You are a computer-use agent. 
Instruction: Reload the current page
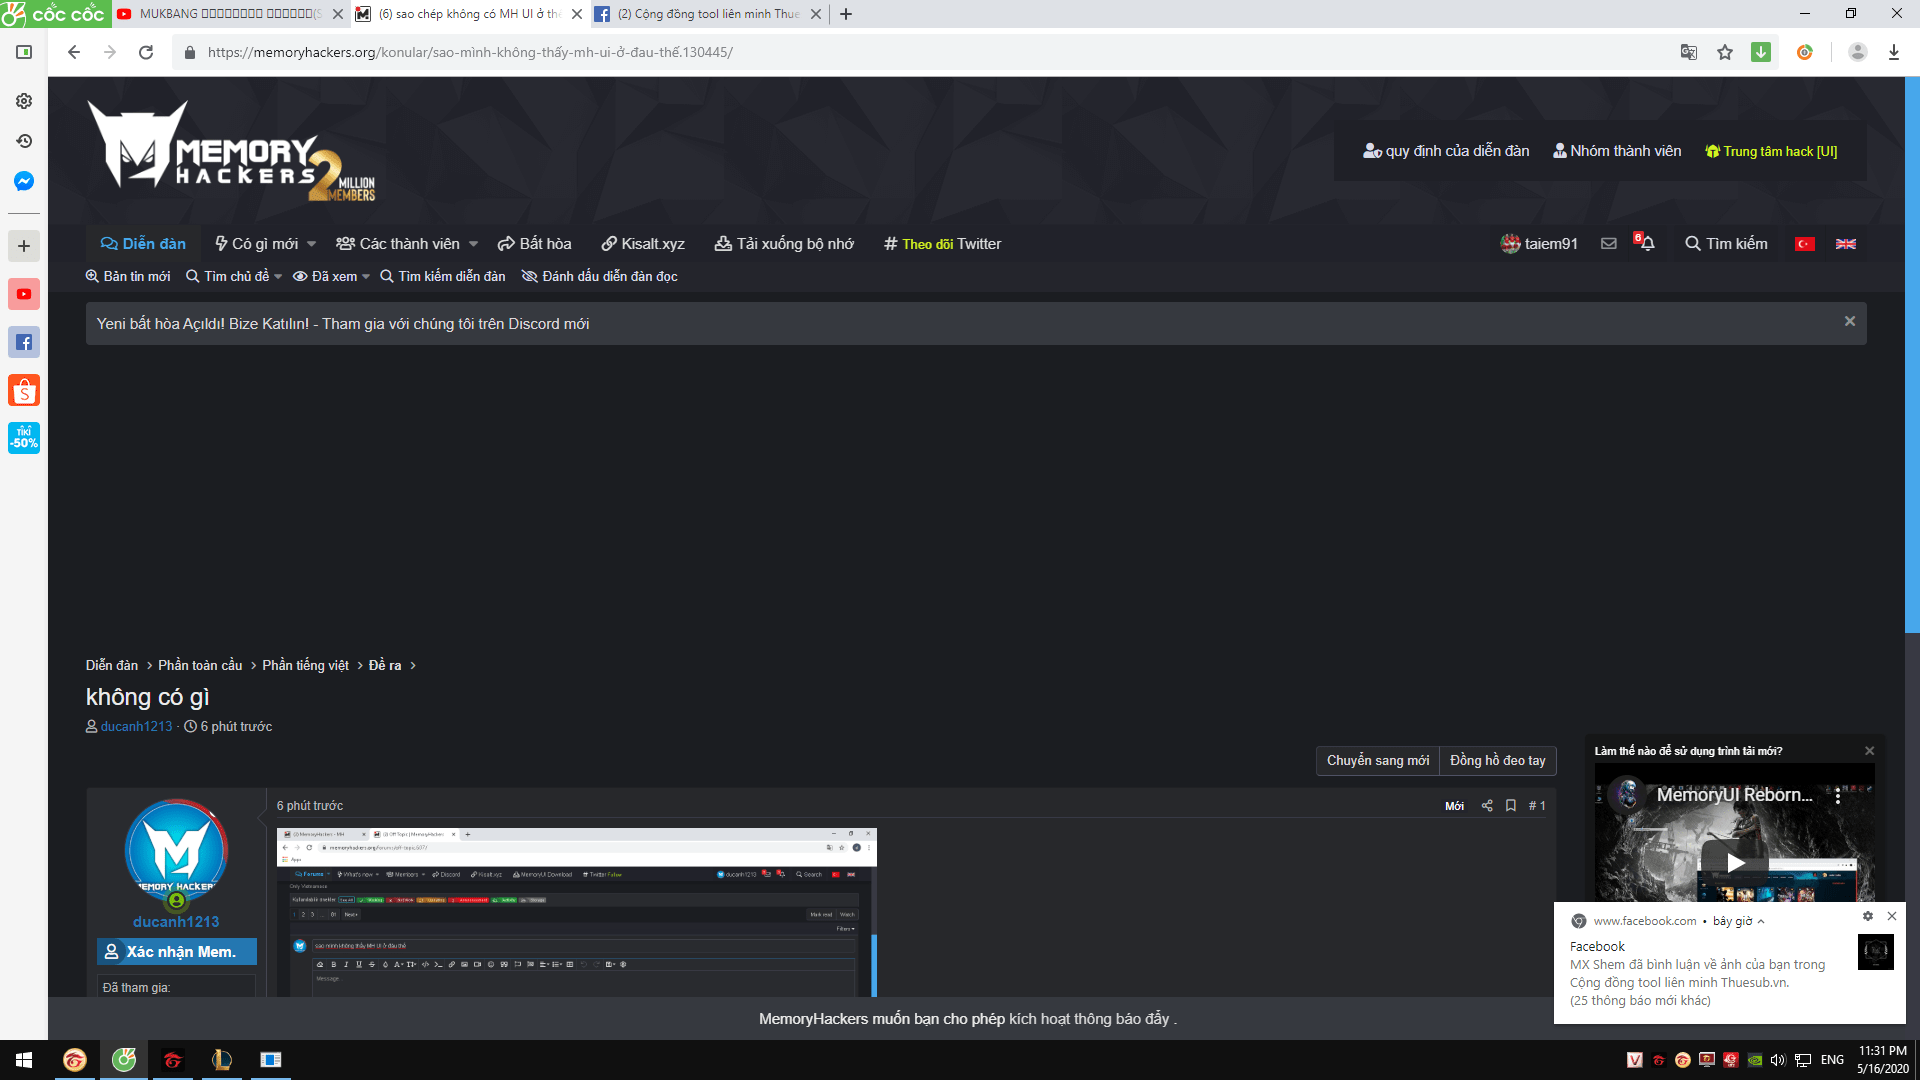[146, 52]
